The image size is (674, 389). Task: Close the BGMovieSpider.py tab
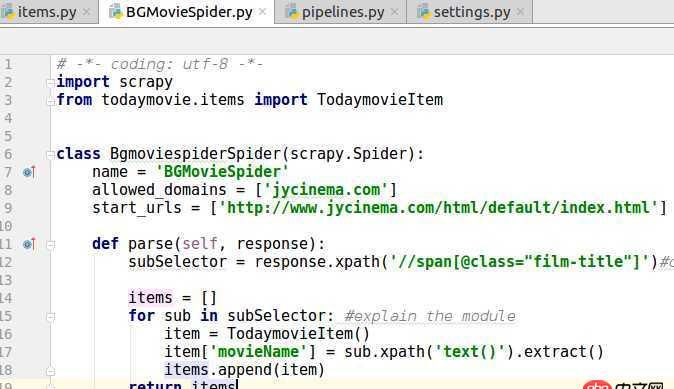262,12
